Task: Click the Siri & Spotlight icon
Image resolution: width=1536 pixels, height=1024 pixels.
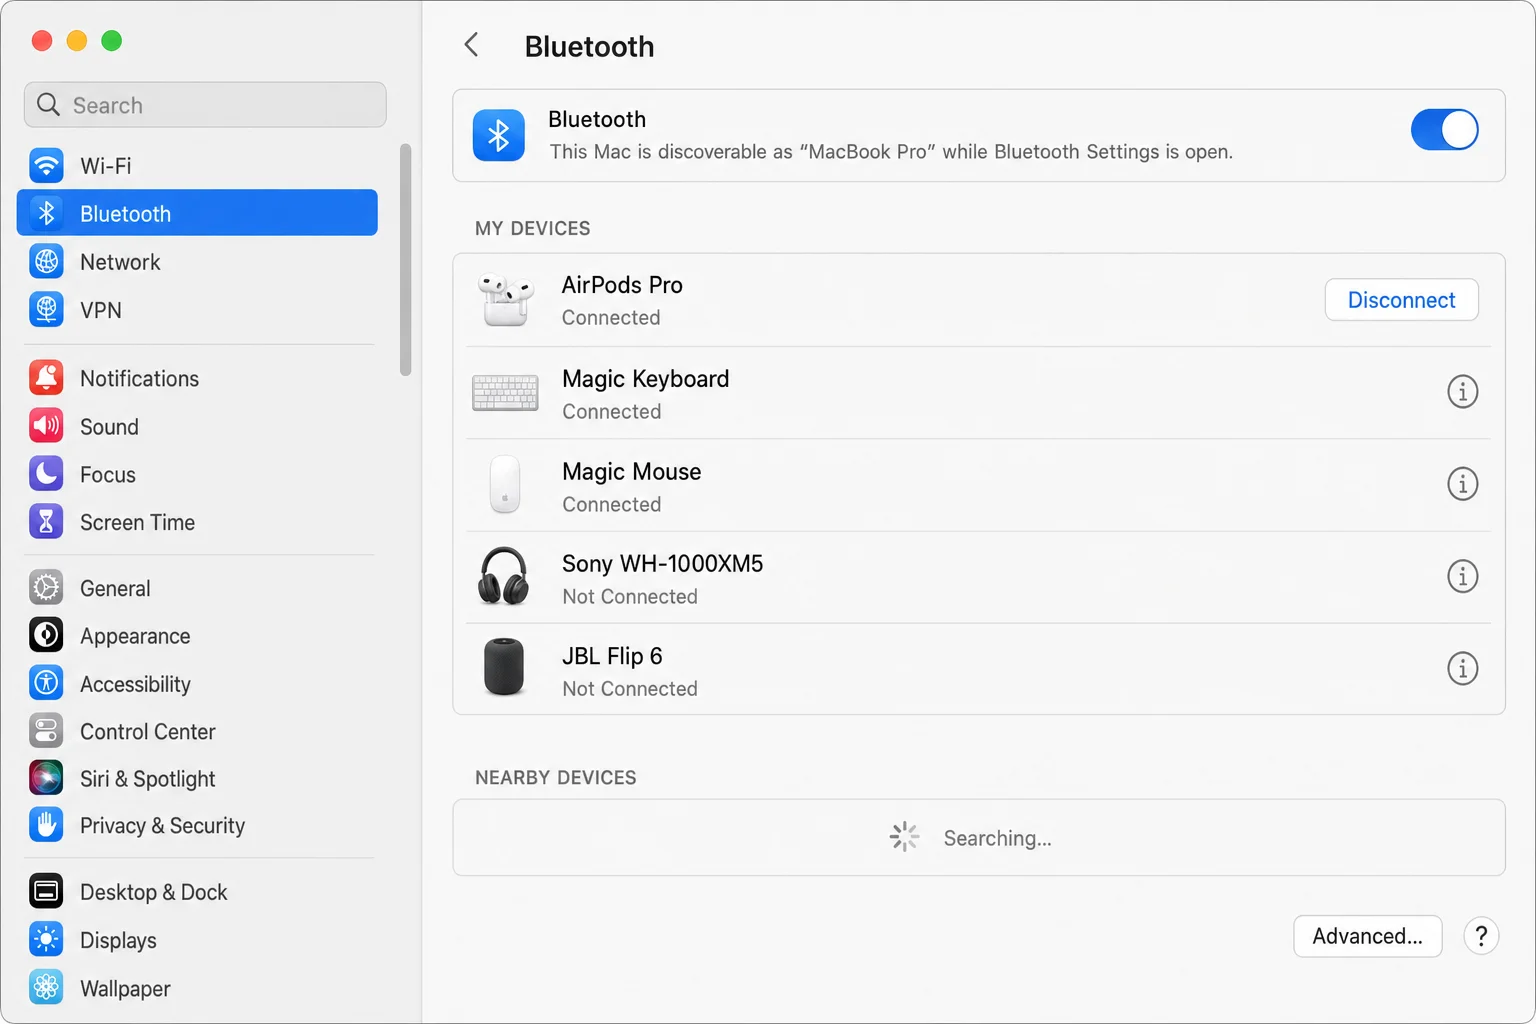Action: 46,778
